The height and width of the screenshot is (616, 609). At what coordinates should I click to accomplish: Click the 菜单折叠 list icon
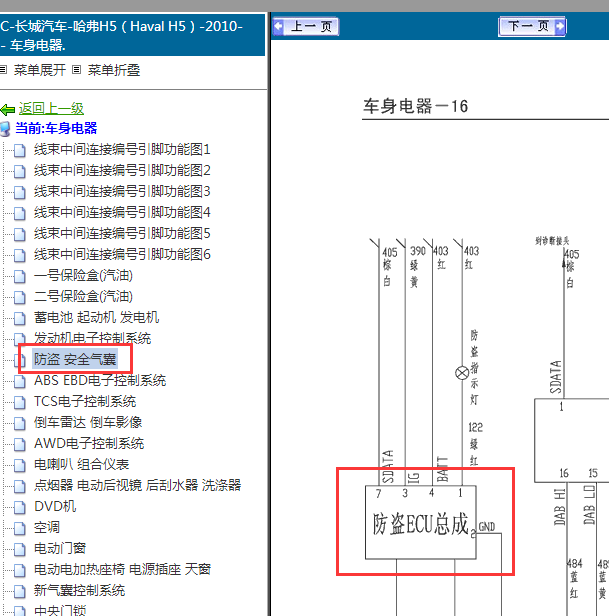(77, 70)
